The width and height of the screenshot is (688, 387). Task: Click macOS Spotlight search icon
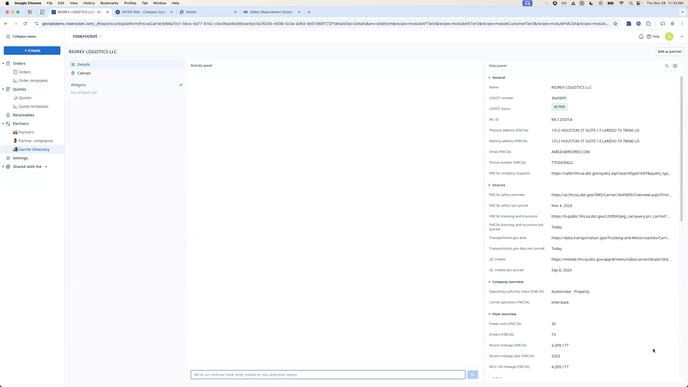tap(631, 3)
